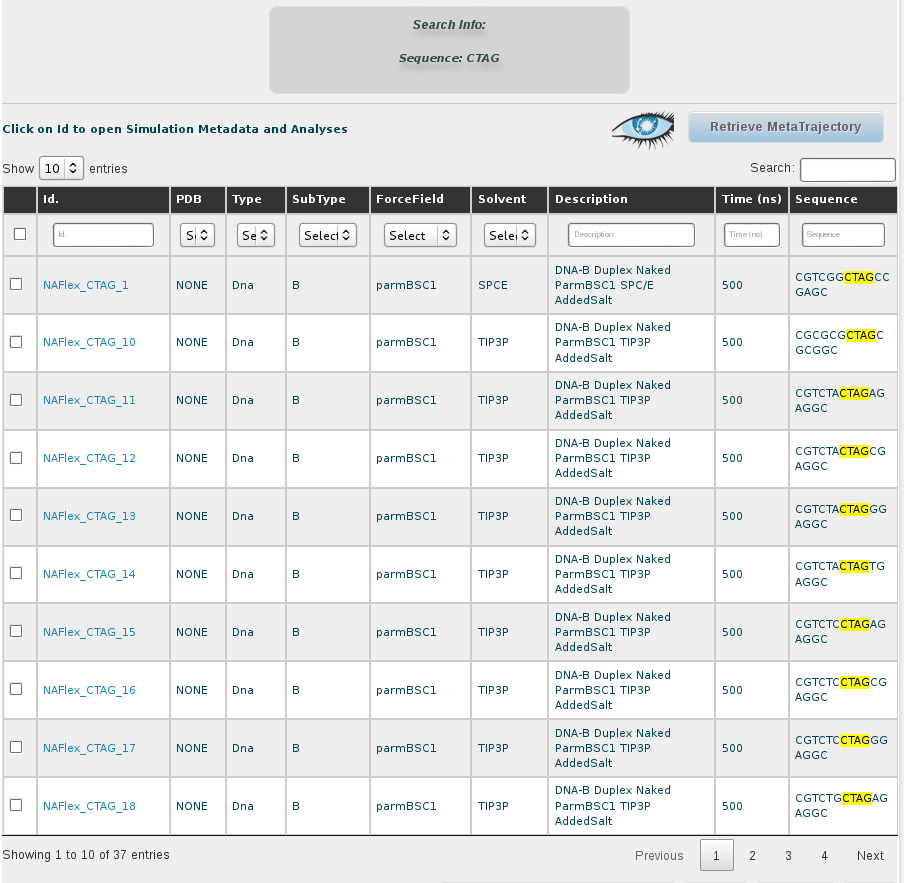The image size is (904, 883).
Task: Open the Show entries count dropdown
Action: pos(61,169)
